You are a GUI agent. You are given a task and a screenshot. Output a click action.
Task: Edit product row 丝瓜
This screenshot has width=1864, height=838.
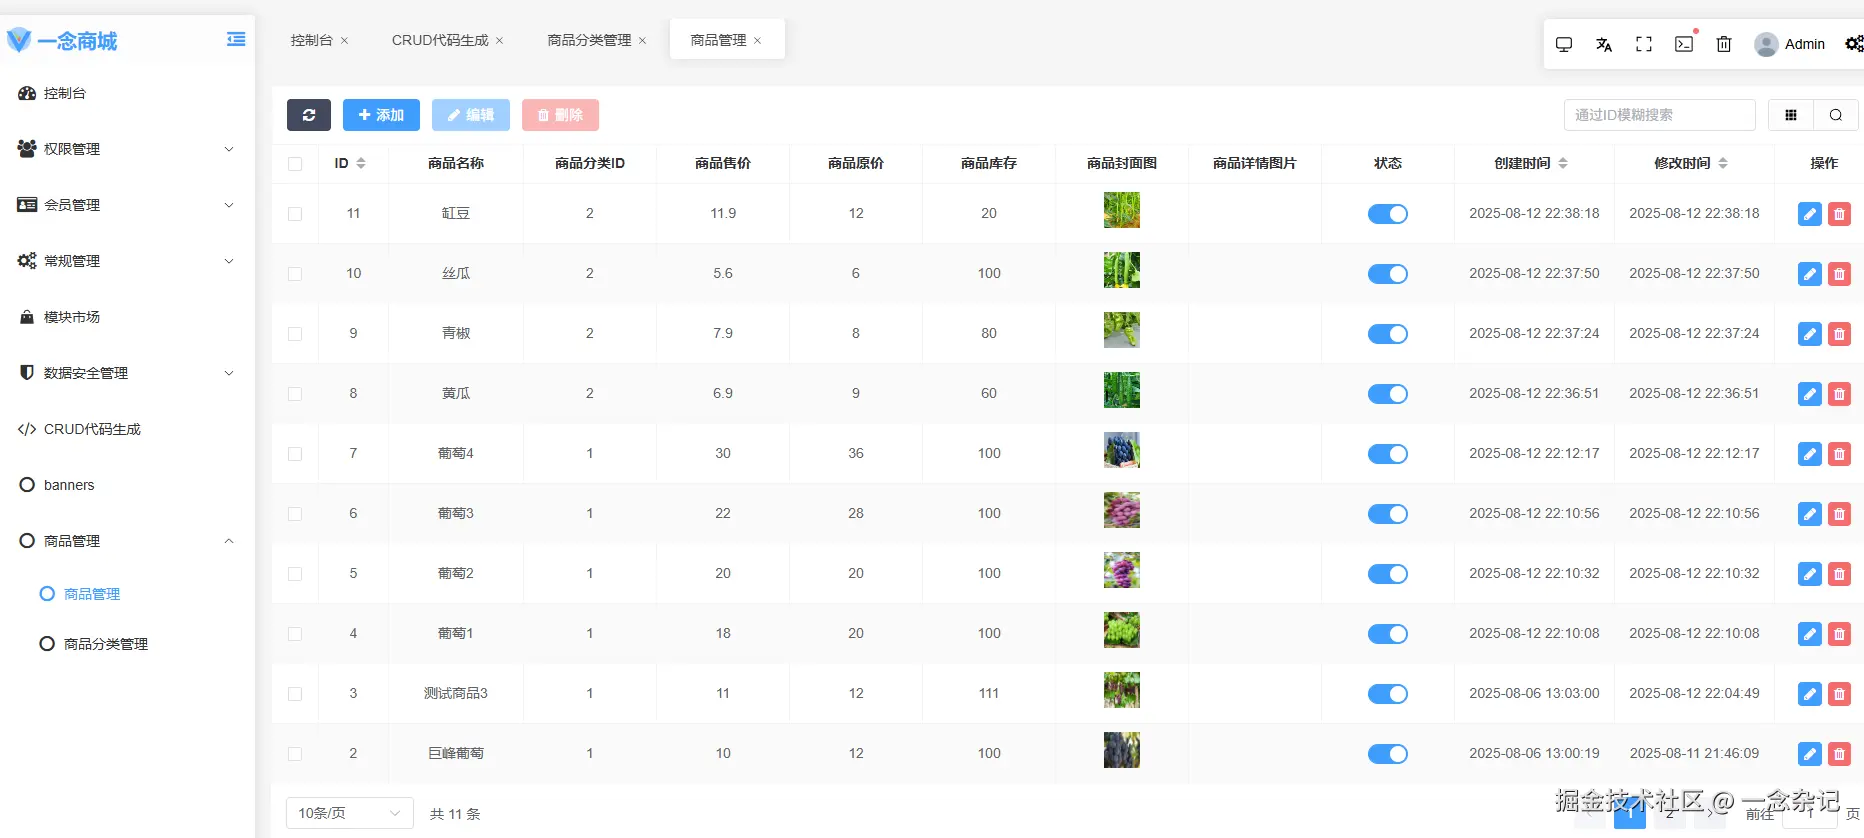click(x=1810, y=274)
